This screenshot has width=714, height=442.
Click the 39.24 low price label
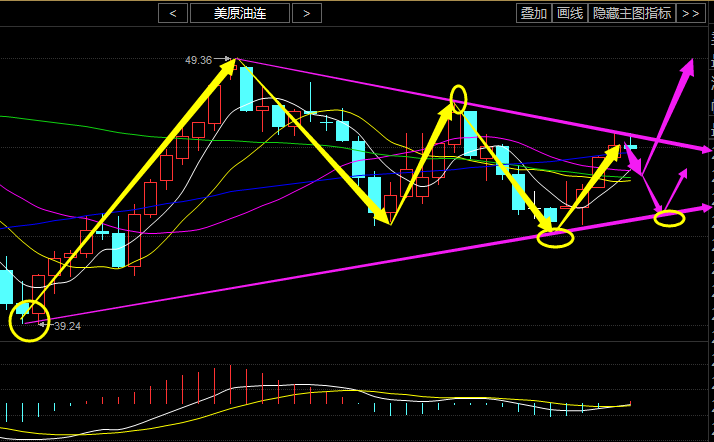pos(66,326)
